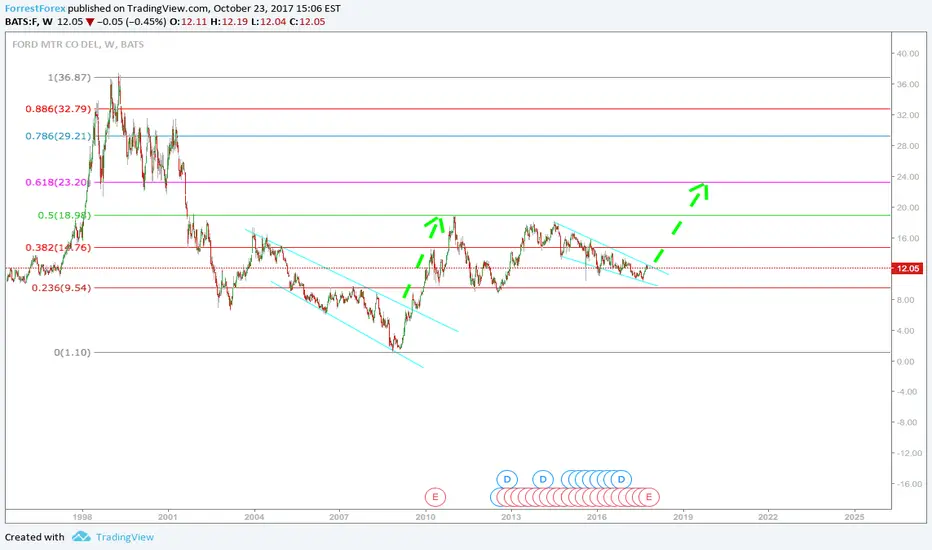Click the standalone red E earnings marker near 2010
The height and width of the screenshot is (550, 932).
coord(435,496)
